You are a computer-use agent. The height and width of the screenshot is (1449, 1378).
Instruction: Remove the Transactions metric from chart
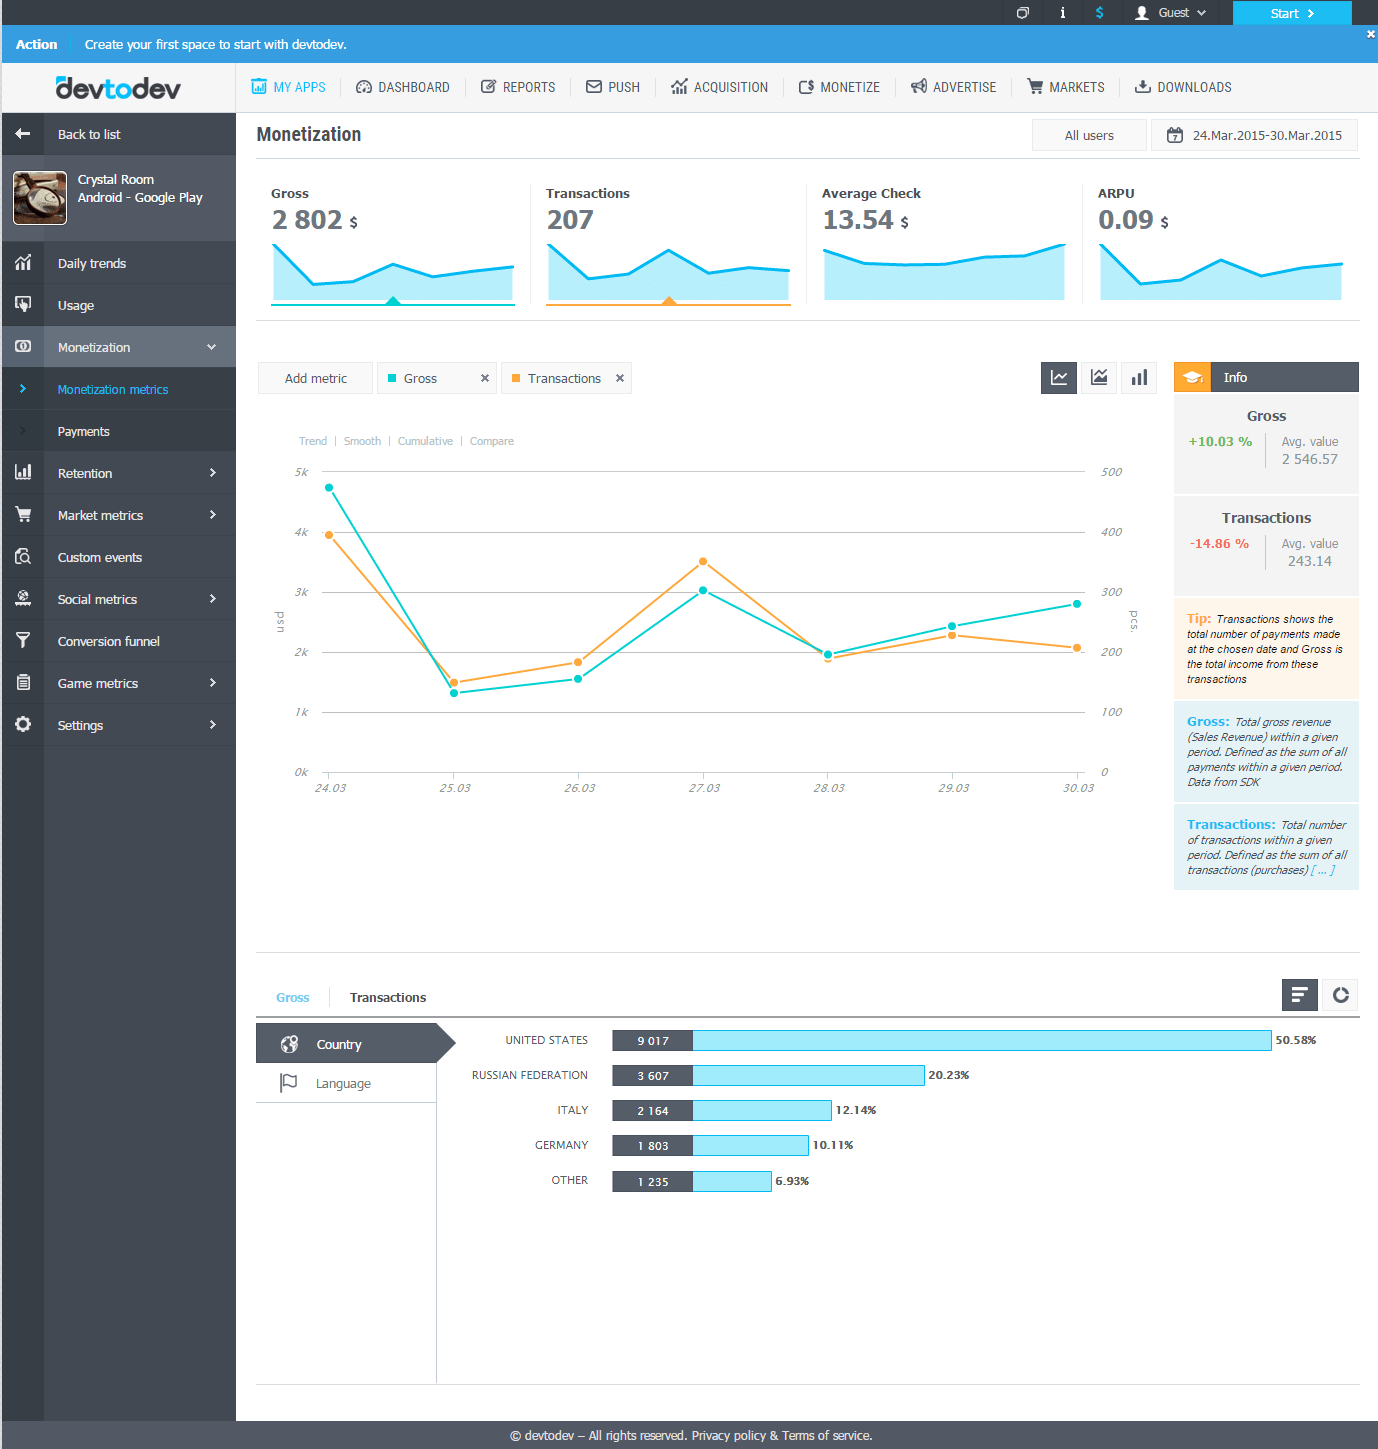(620, 378)
